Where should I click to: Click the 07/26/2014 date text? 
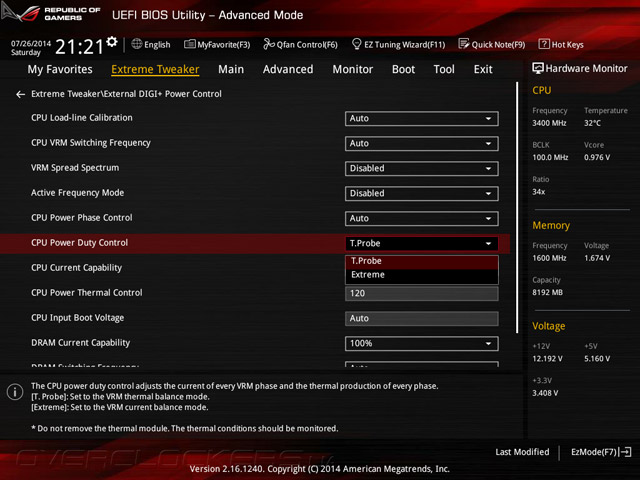coord(31,43)
